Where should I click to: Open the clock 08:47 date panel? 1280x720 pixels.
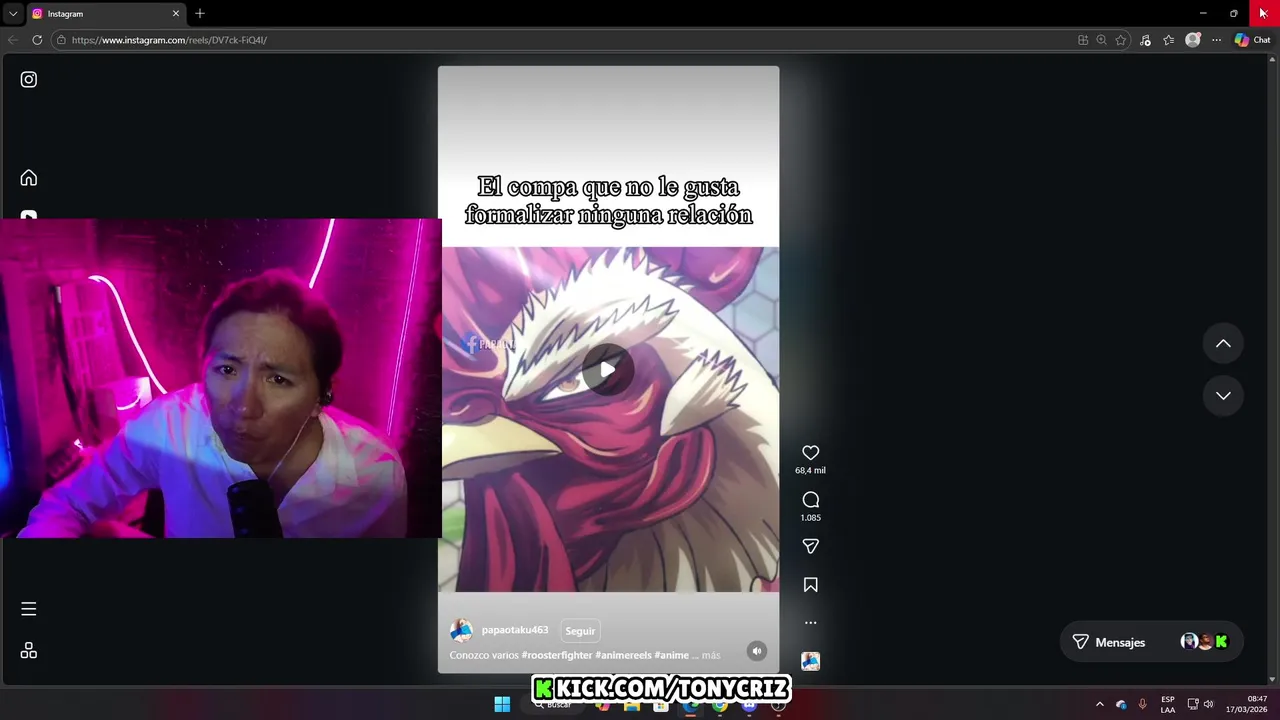[1247, 704]
